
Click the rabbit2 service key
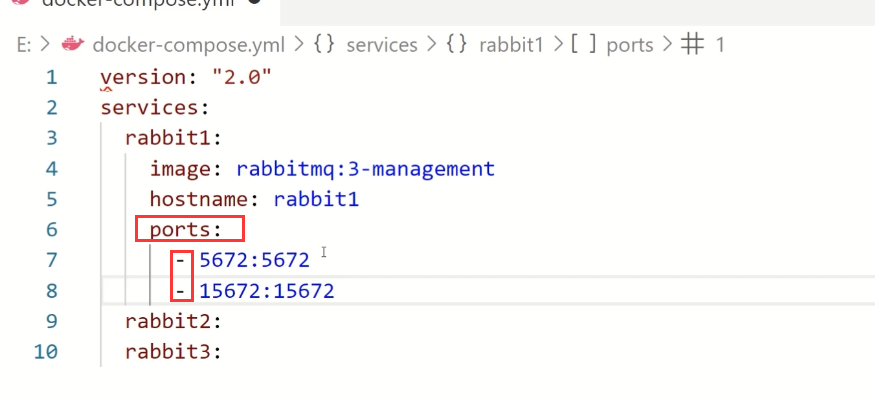point(168,321)
